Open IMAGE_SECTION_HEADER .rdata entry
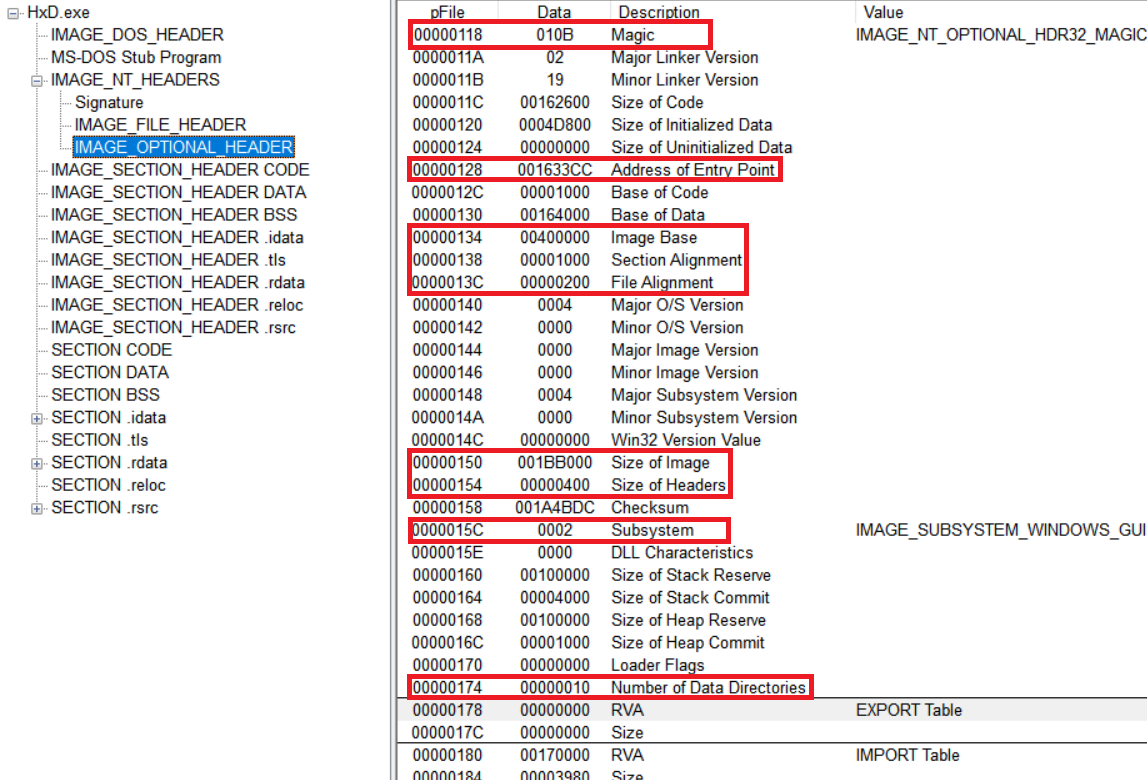The width and height of the screenshot is (1147, 780). click(178, 282)
